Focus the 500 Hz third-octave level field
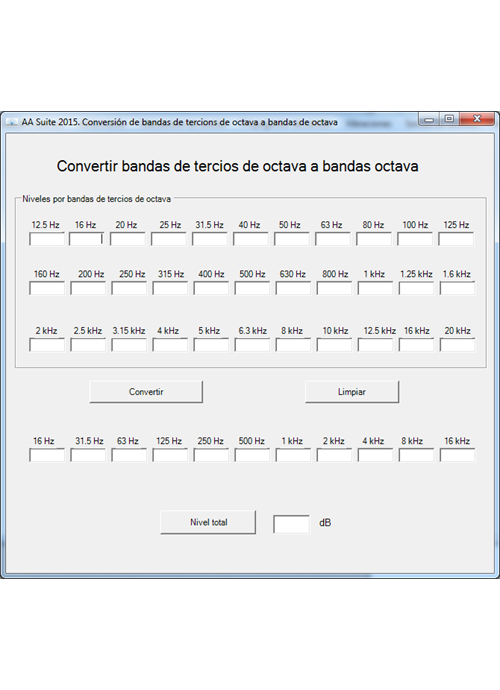The height and width of the screenshot is (690, 500). pos(252,288)
